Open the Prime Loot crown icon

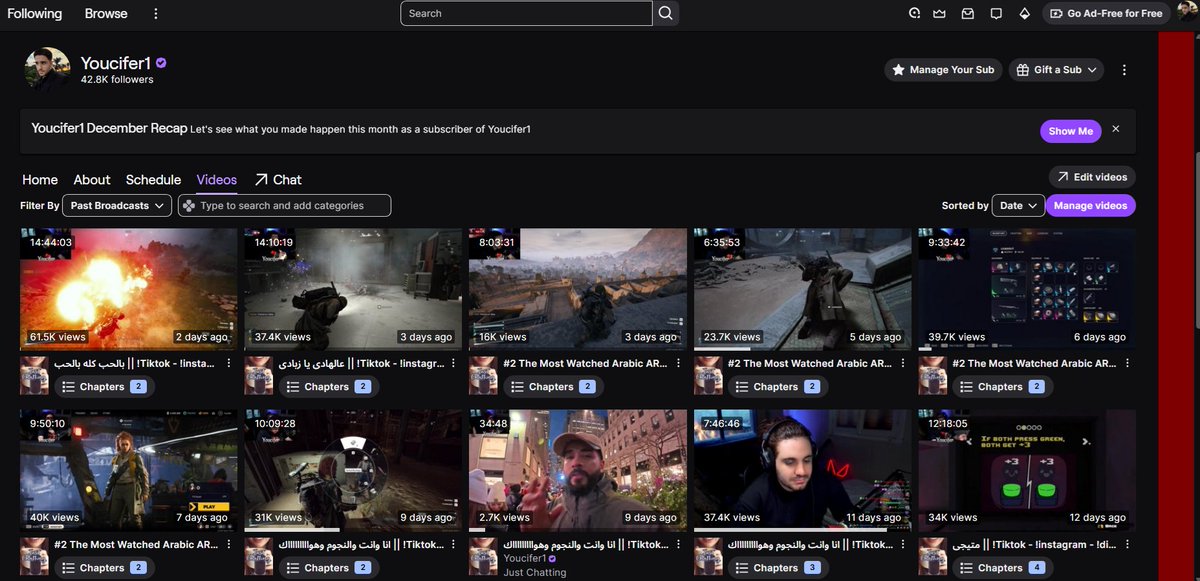(940, 14)
